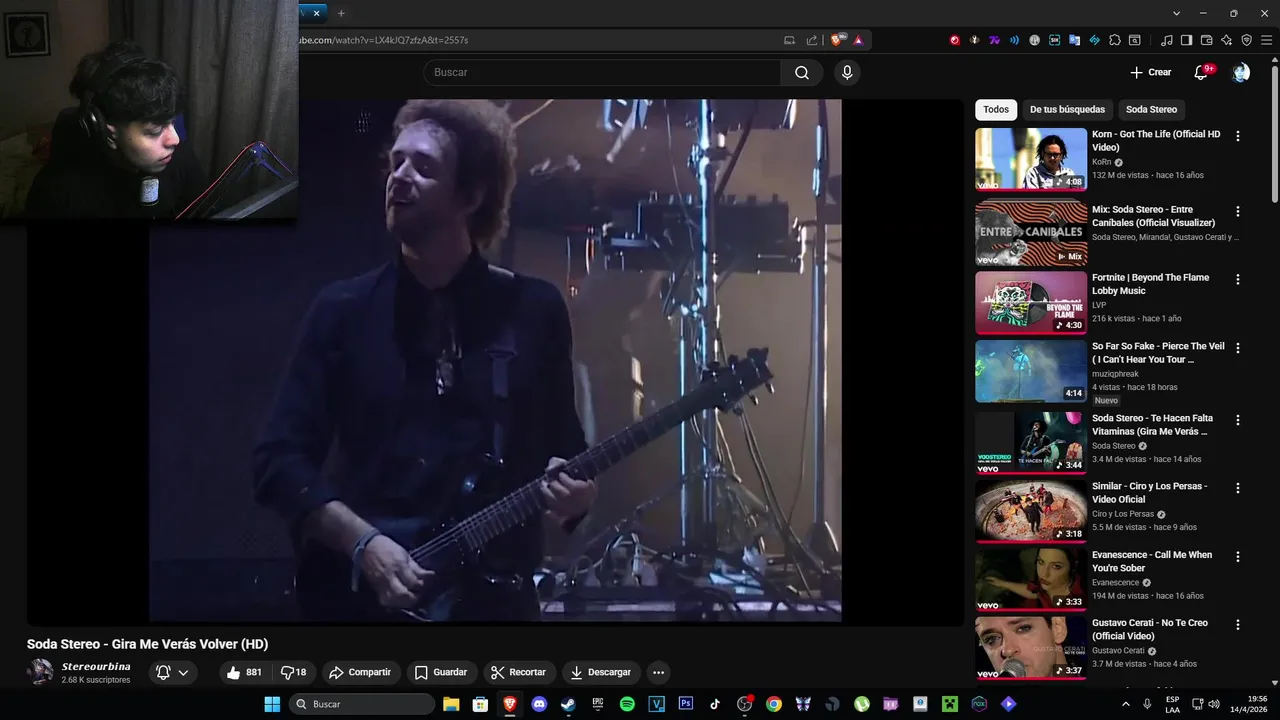Click the Compartir button
1280x720 pixels.
[360, 672]
